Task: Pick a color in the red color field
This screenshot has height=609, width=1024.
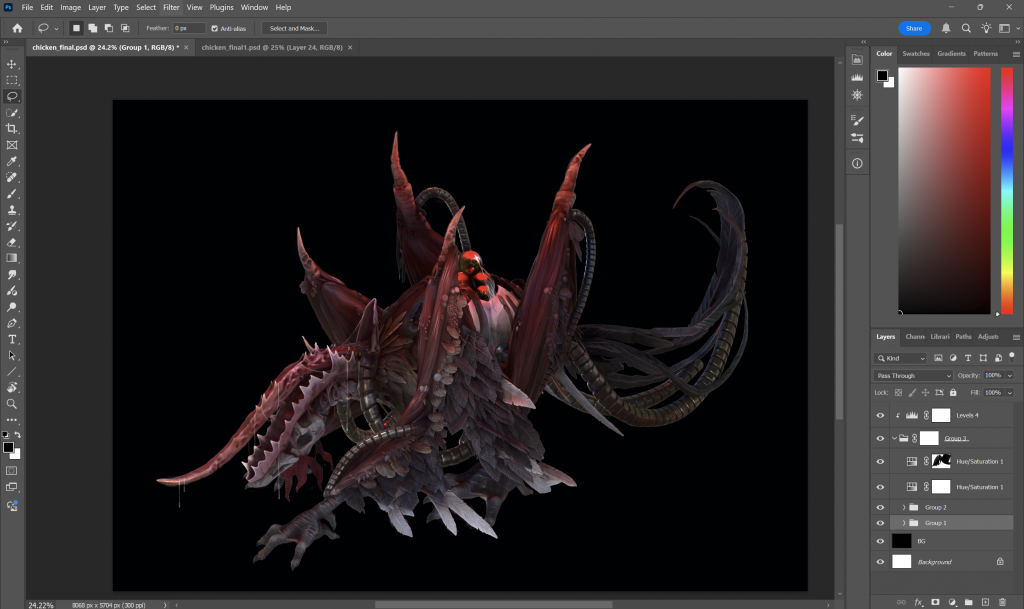Action: pos(944,191)
